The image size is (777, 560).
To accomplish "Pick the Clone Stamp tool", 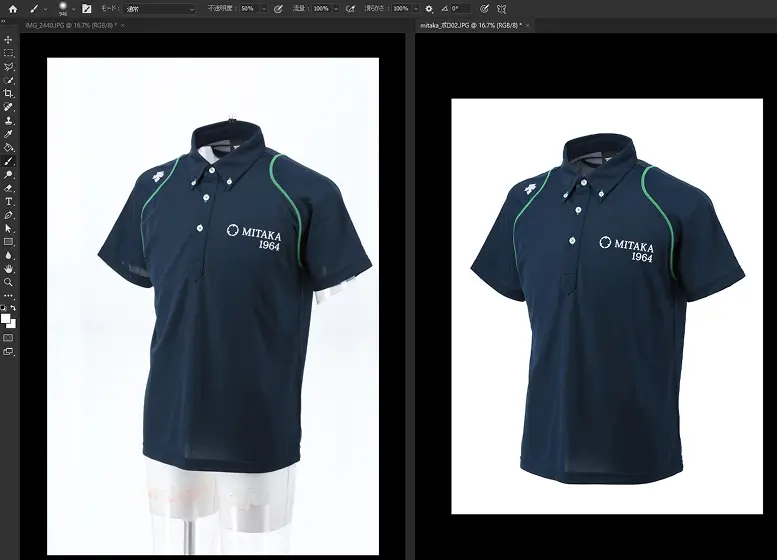I will coord(9,120).
